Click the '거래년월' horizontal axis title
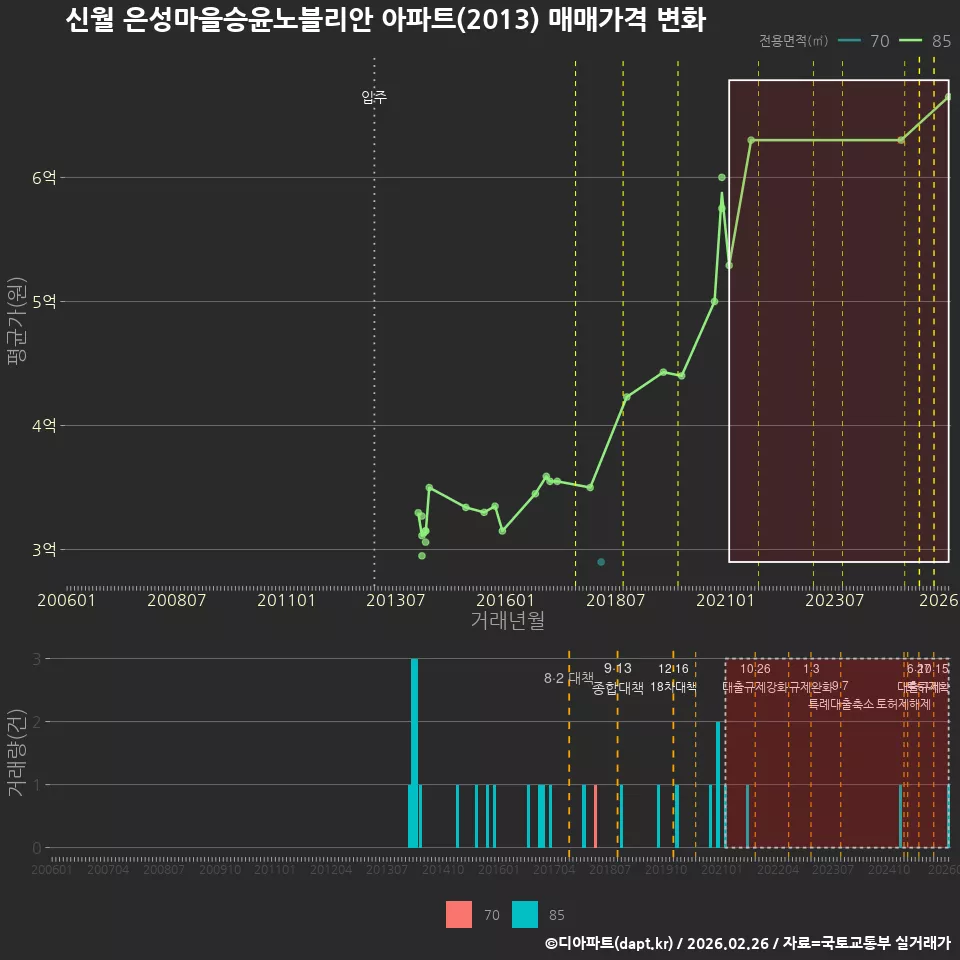 tap(508, 620)
